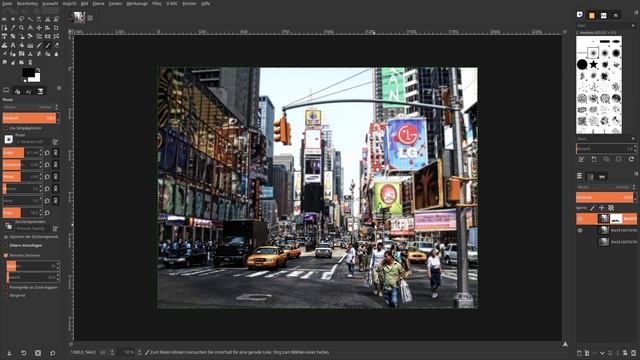Select the Blur/Sharpen drop tool
This screenshot has height=360, width=640.
click(56, 53)
